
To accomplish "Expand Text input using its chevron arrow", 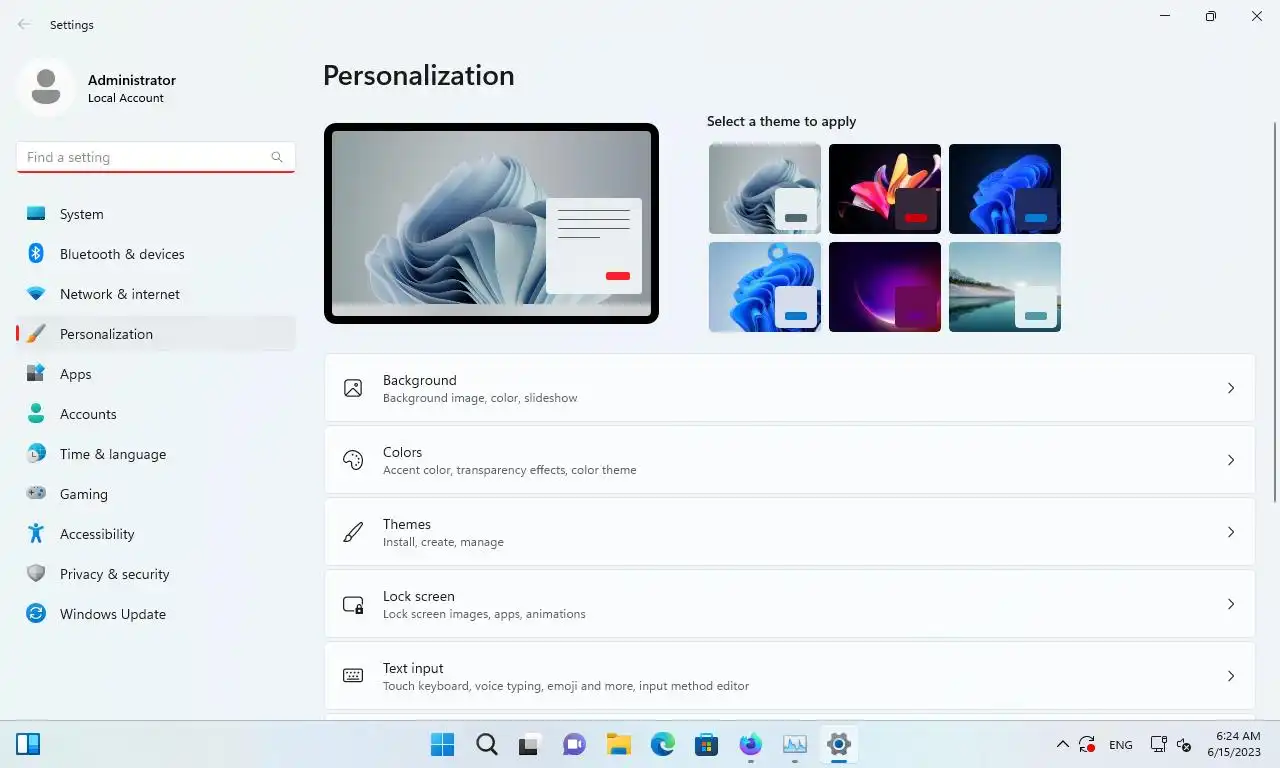I will 1231,676.
